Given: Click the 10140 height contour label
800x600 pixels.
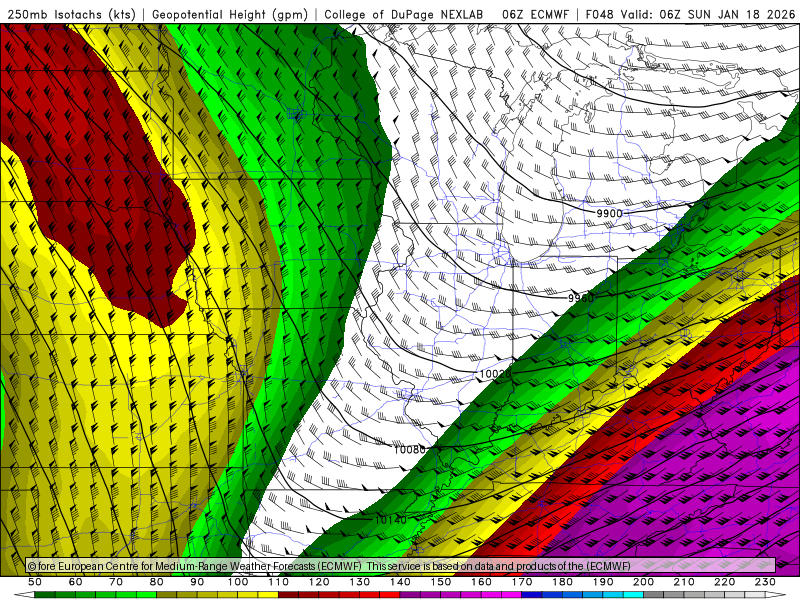Looking at the screenshot, I should point(391,520).
